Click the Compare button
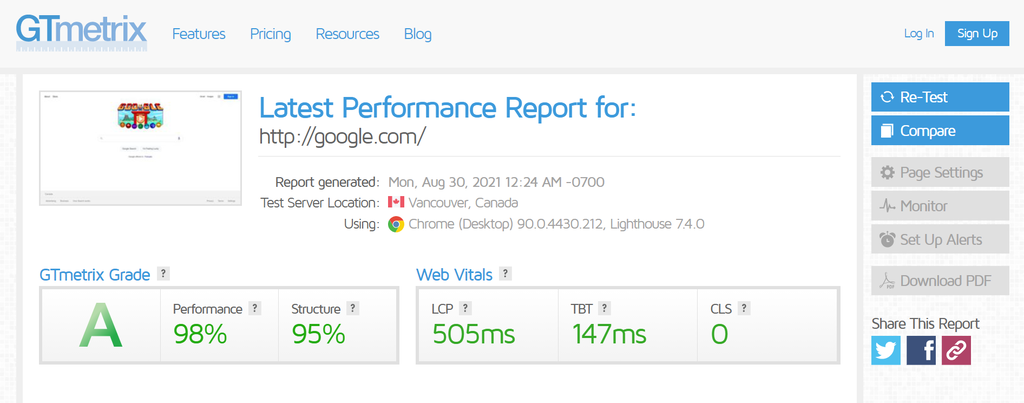Screen dimensions: 1024x403 pyautogui.click(x=940, y=131)
